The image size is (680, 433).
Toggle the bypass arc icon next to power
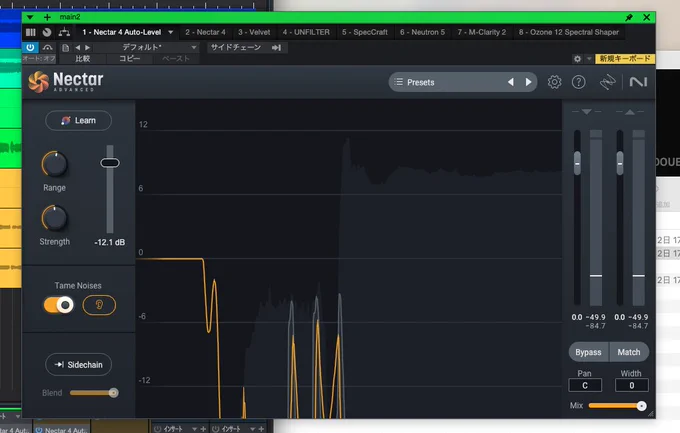pos(48,47)
